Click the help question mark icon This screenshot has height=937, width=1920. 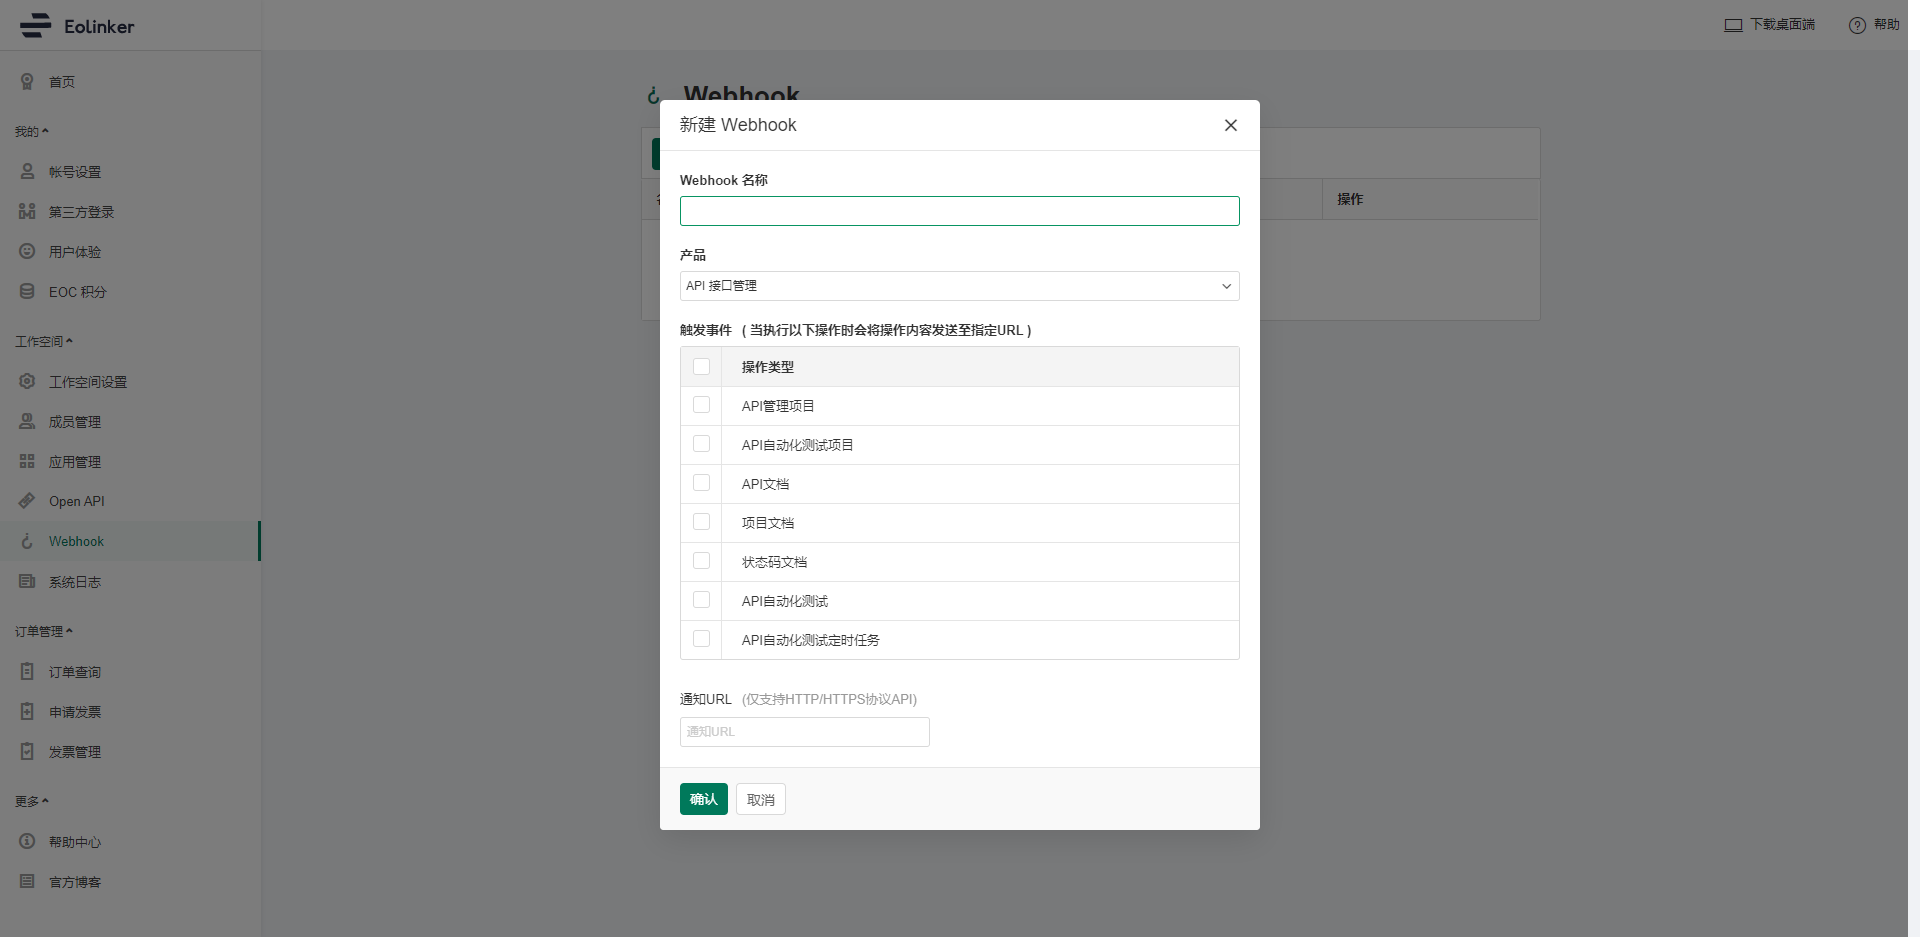coord(1857,25)
